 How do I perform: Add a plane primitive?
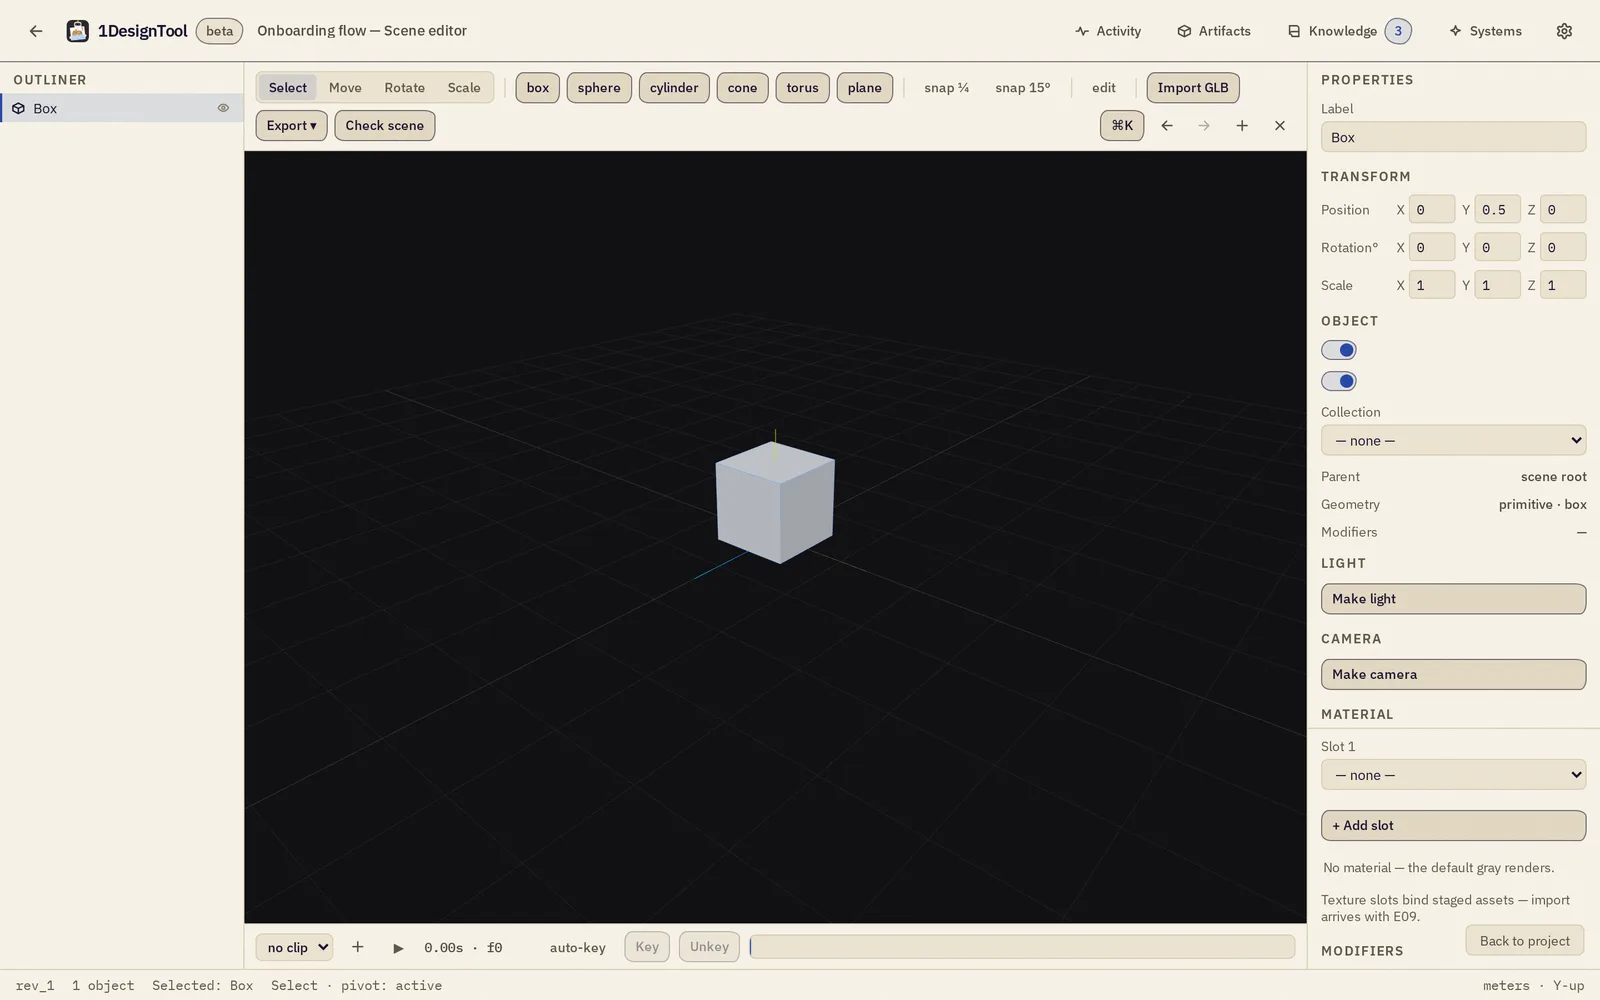864,87
